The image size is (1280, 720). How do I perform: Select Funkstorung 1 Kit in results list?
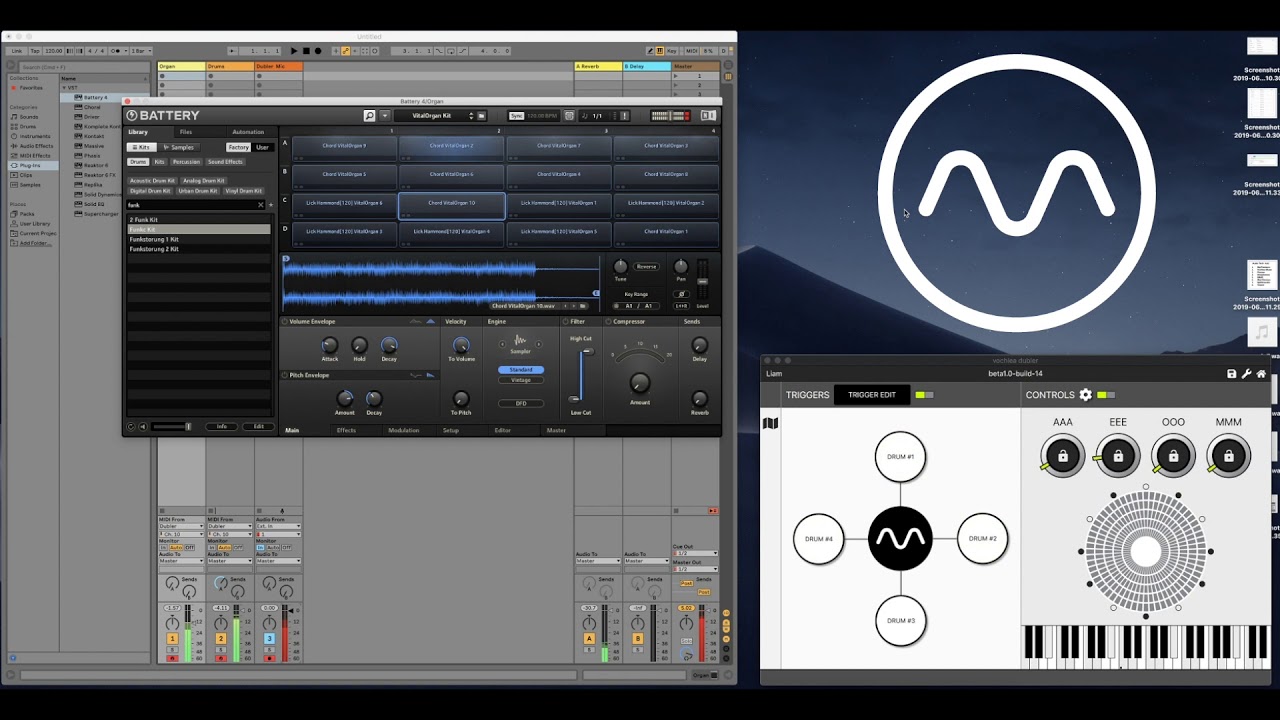click(199, 239)
